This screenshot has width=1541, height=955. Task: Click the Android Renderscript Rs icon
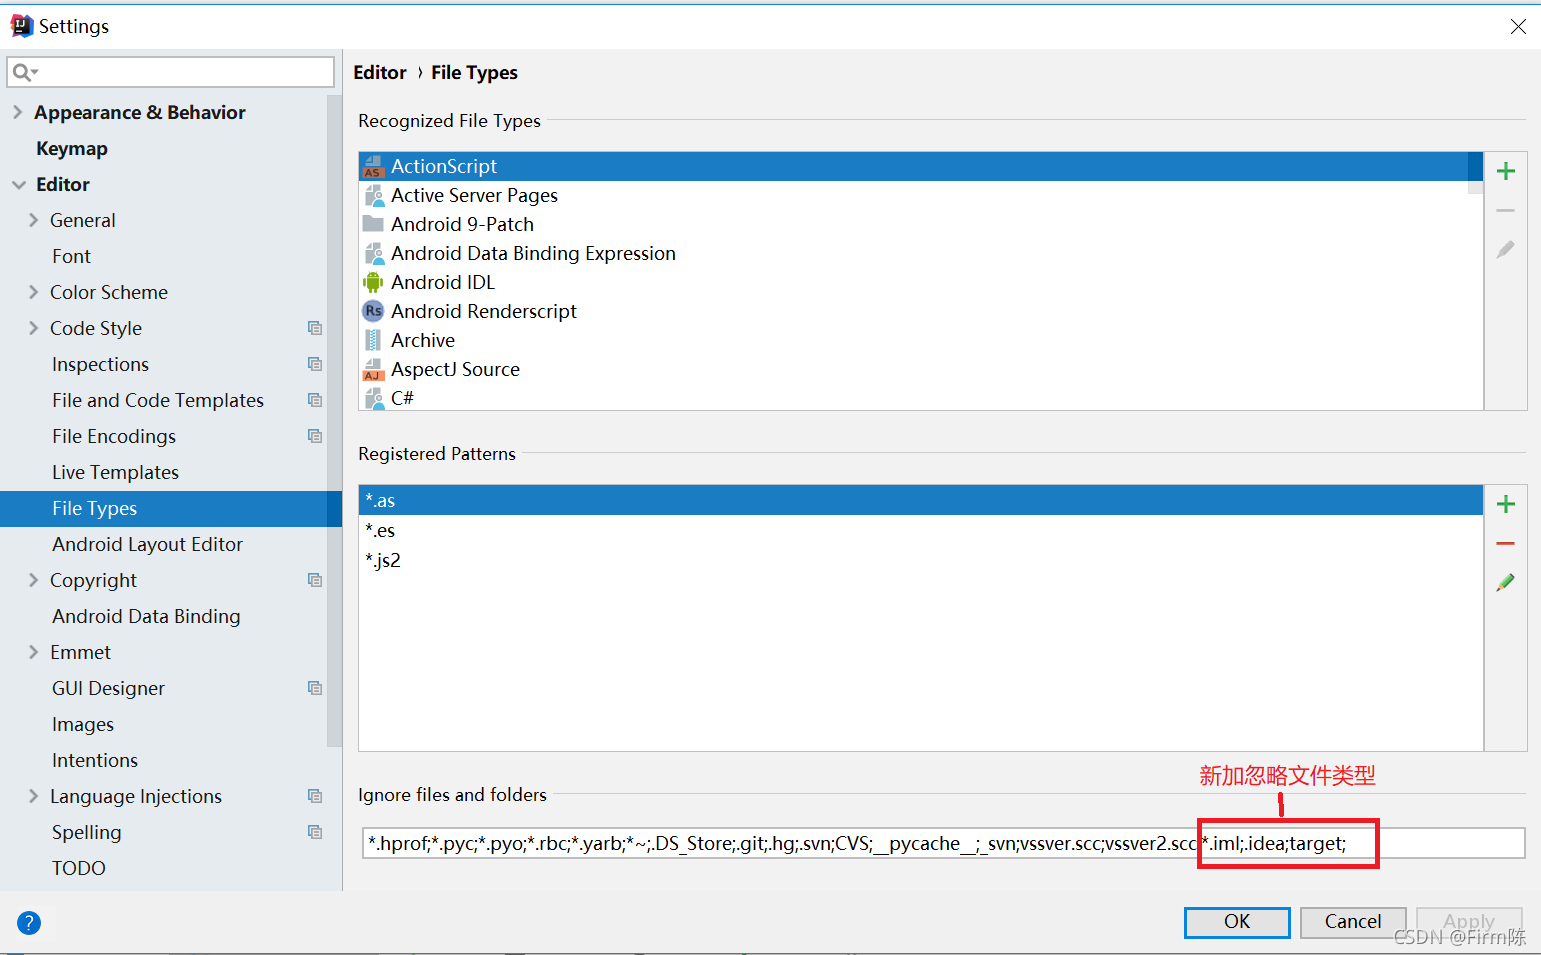tap(373, 311)
